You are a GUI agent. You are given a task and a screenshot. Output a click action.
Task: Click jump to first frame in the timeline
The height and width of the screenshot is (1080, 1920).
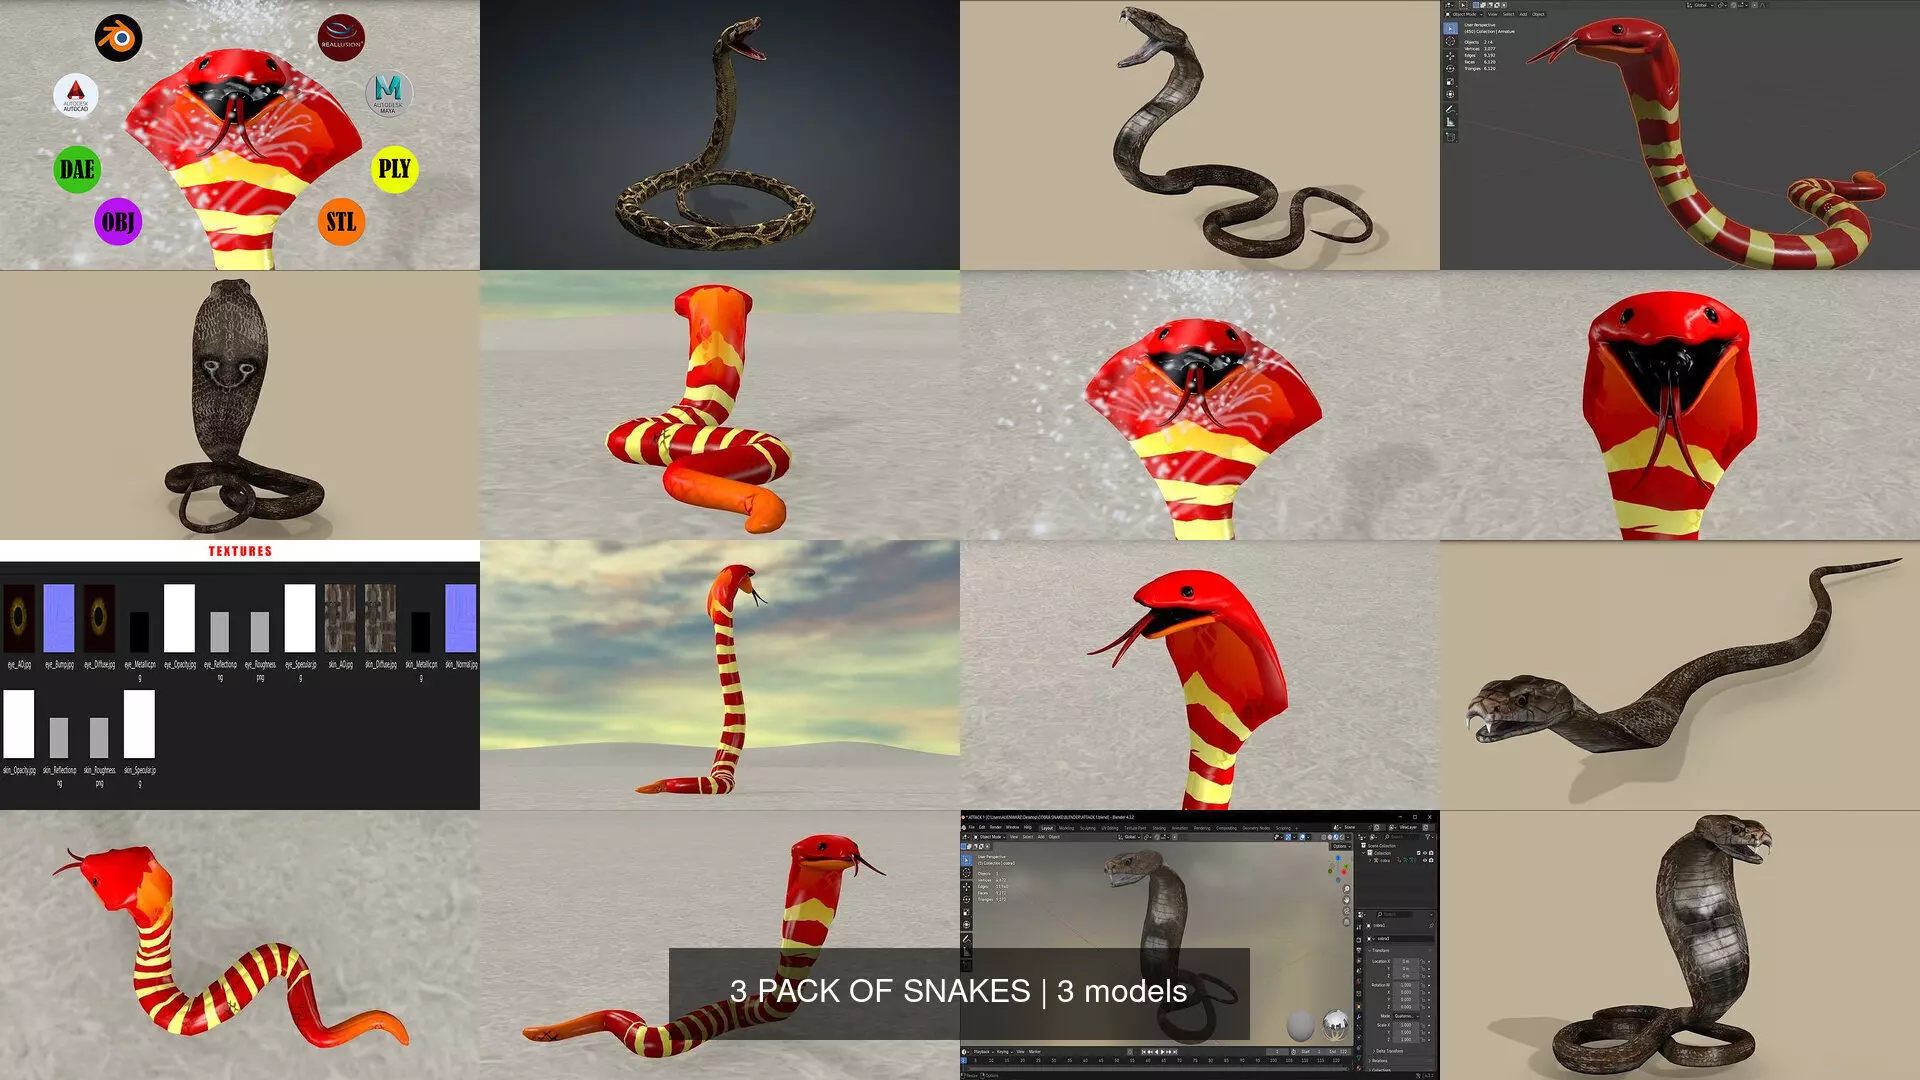1144,1052
